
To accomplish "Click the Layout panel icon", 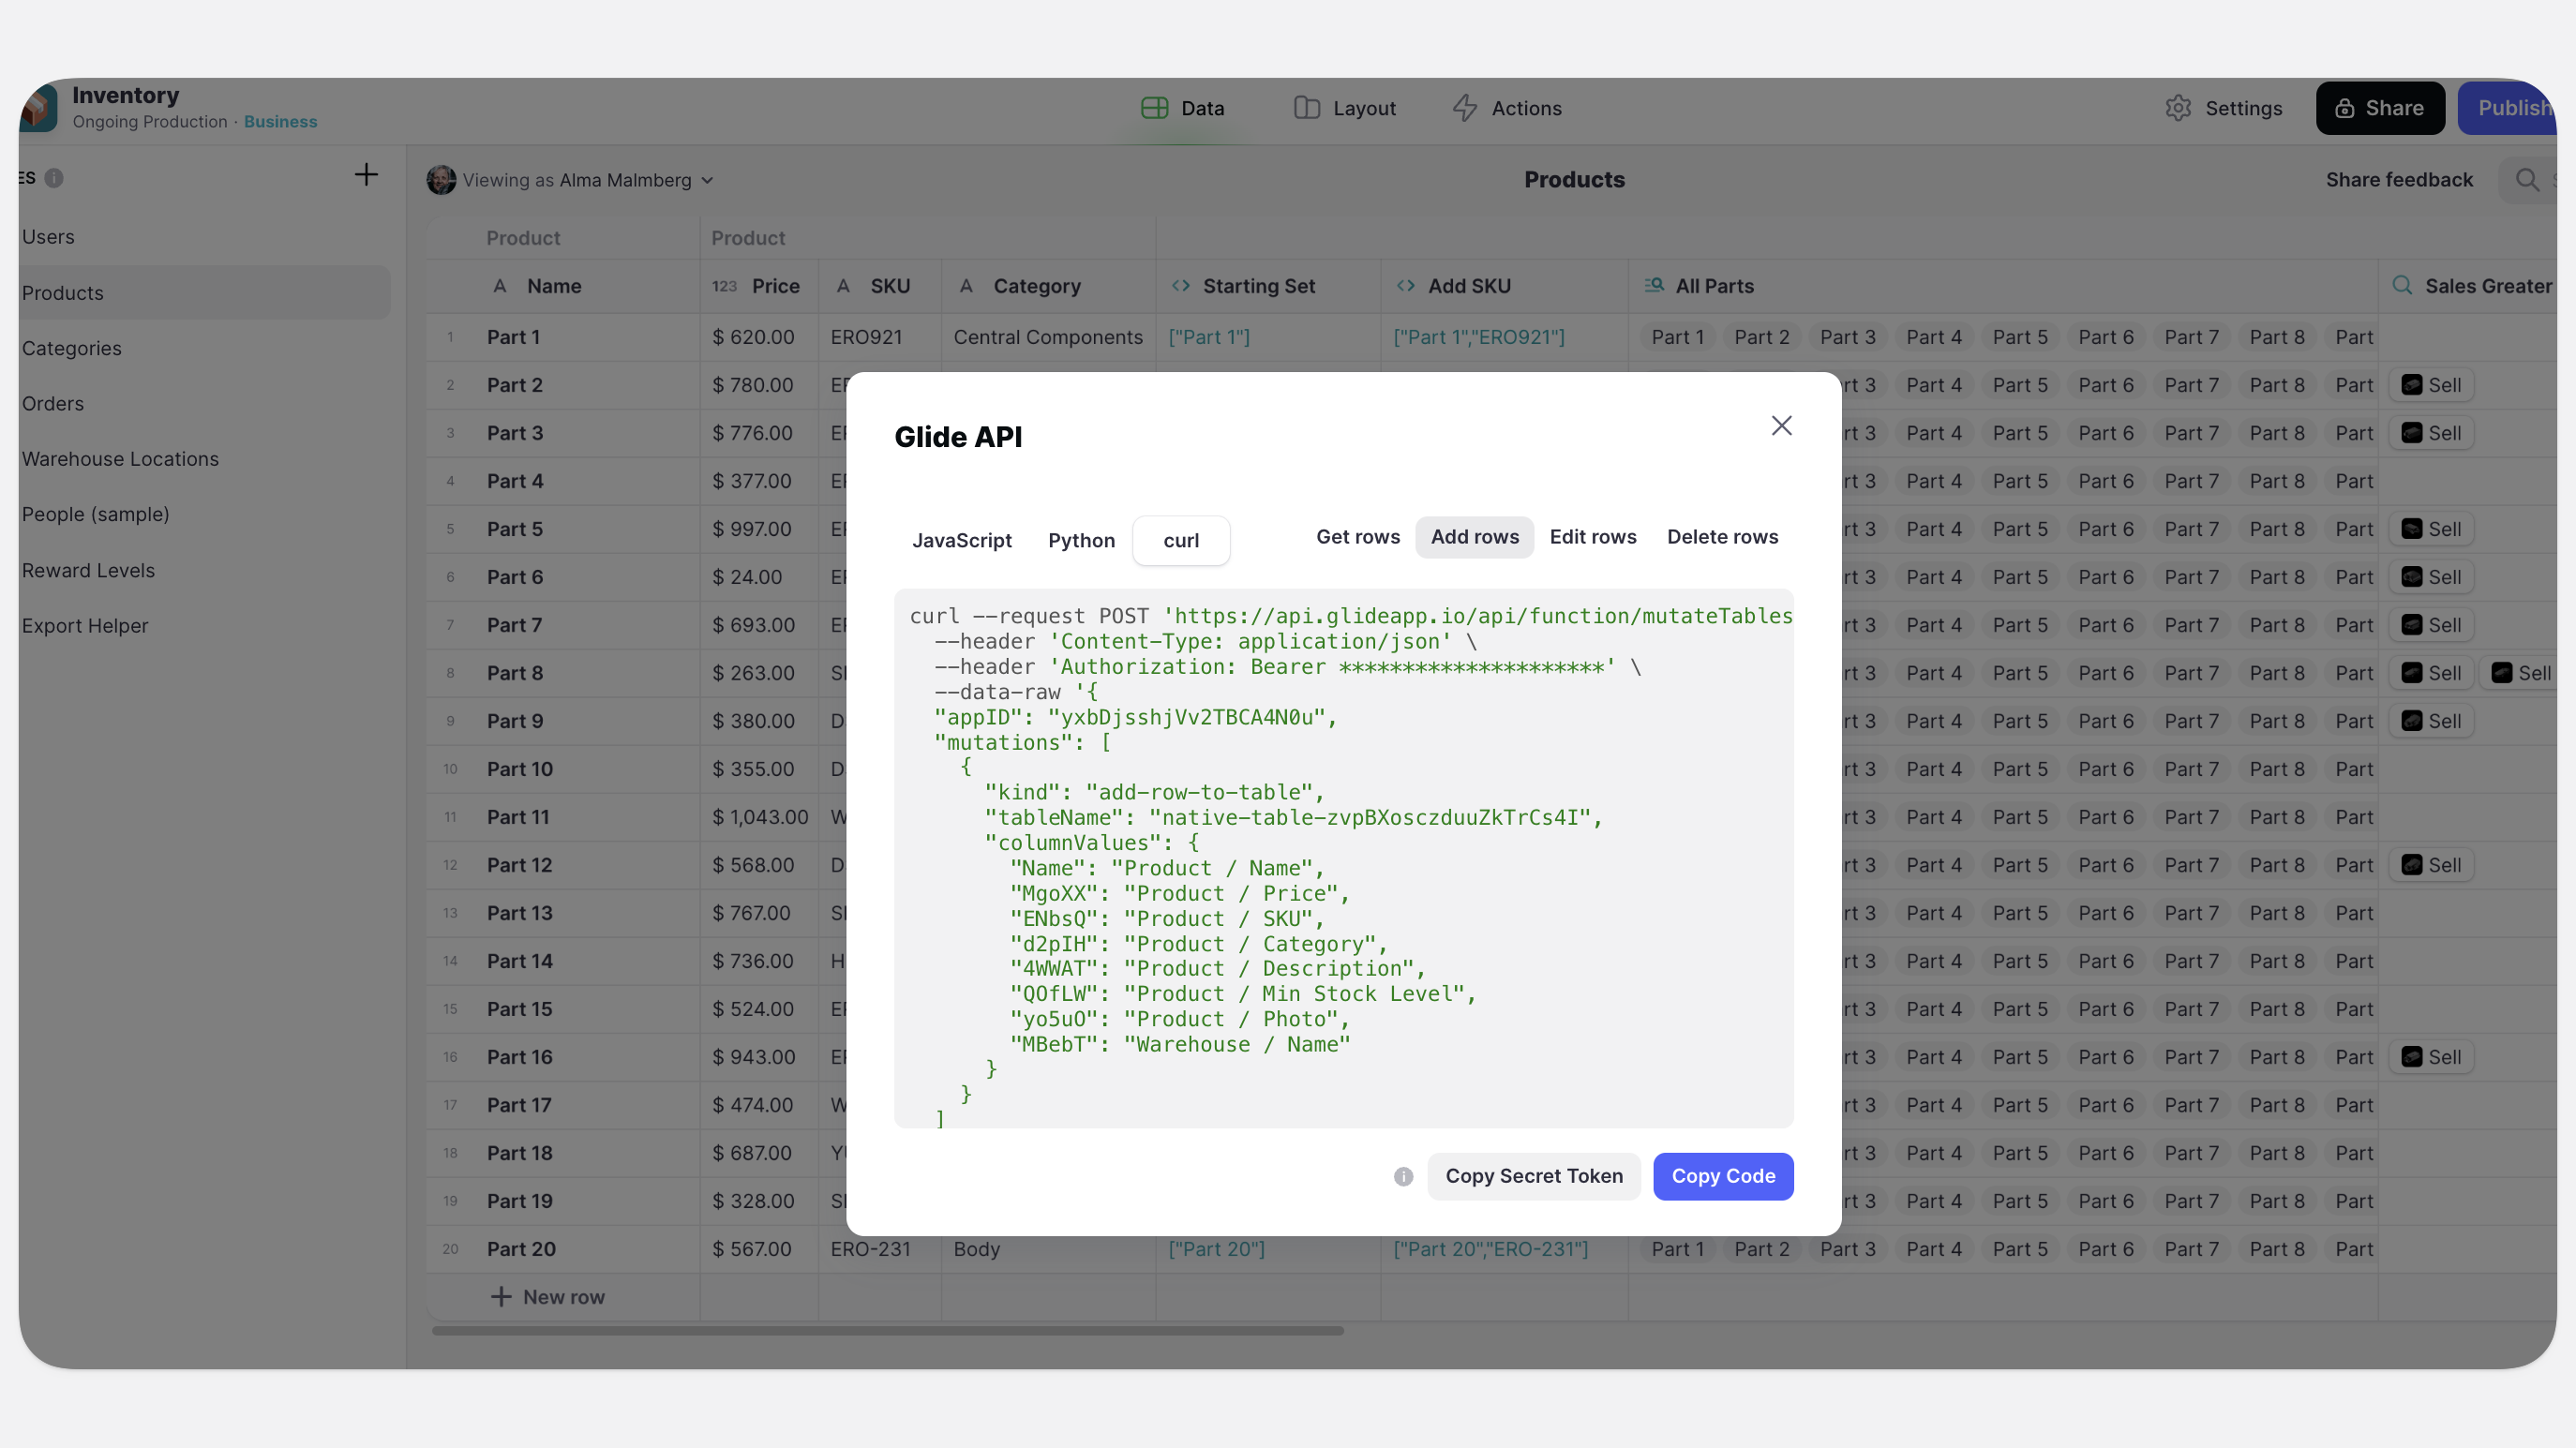I will [1306, 108].
